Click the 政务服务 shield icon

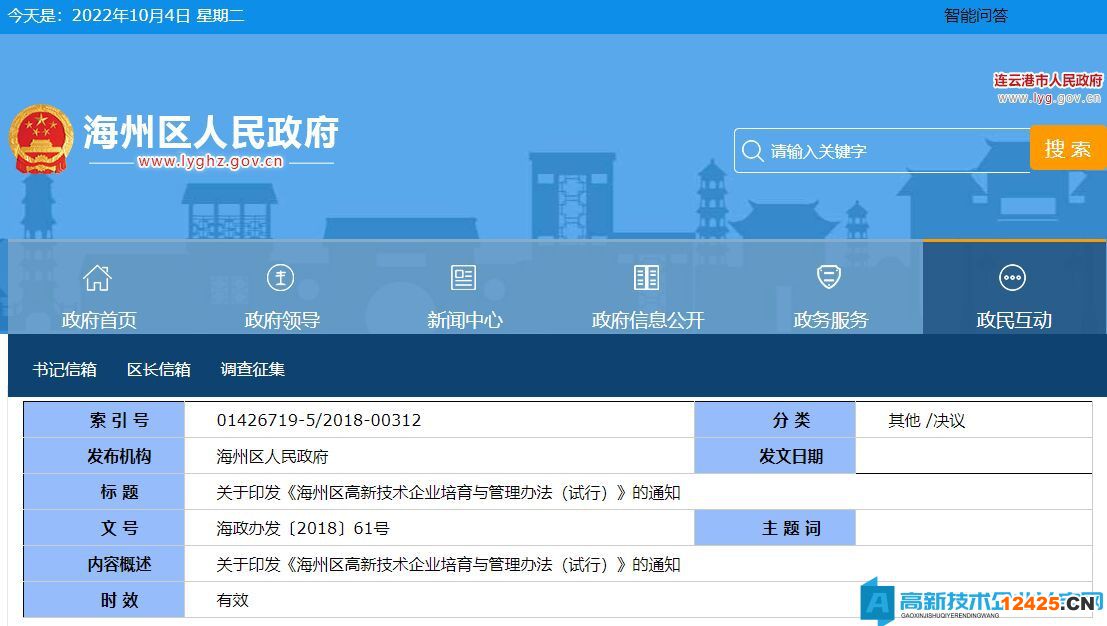(828, 278)
